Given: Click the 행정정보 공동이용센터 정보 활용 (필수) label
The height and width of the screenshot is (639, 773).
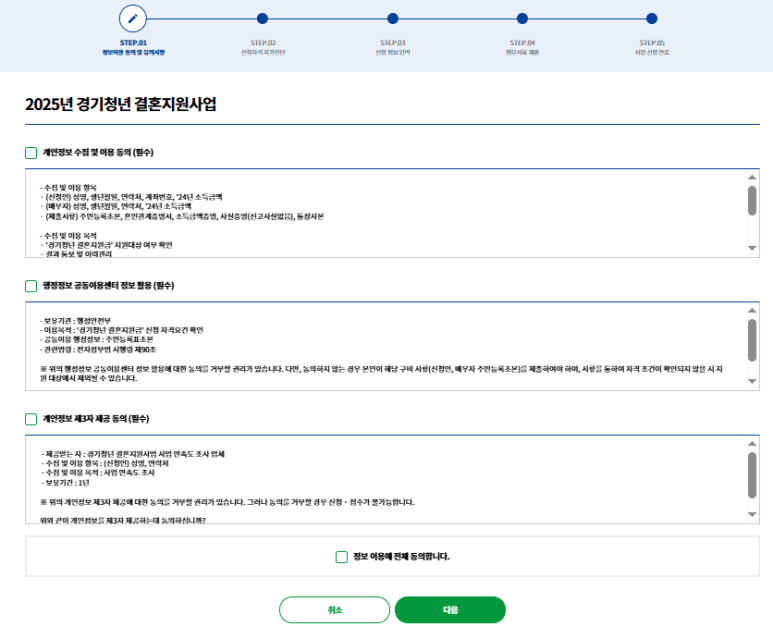Looking at the screenshot, I should [108, 286].
